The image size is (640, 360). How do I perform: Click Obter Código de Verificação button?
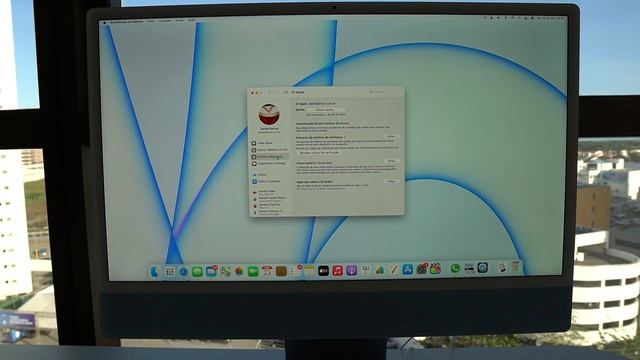click(x=319, y=153)
